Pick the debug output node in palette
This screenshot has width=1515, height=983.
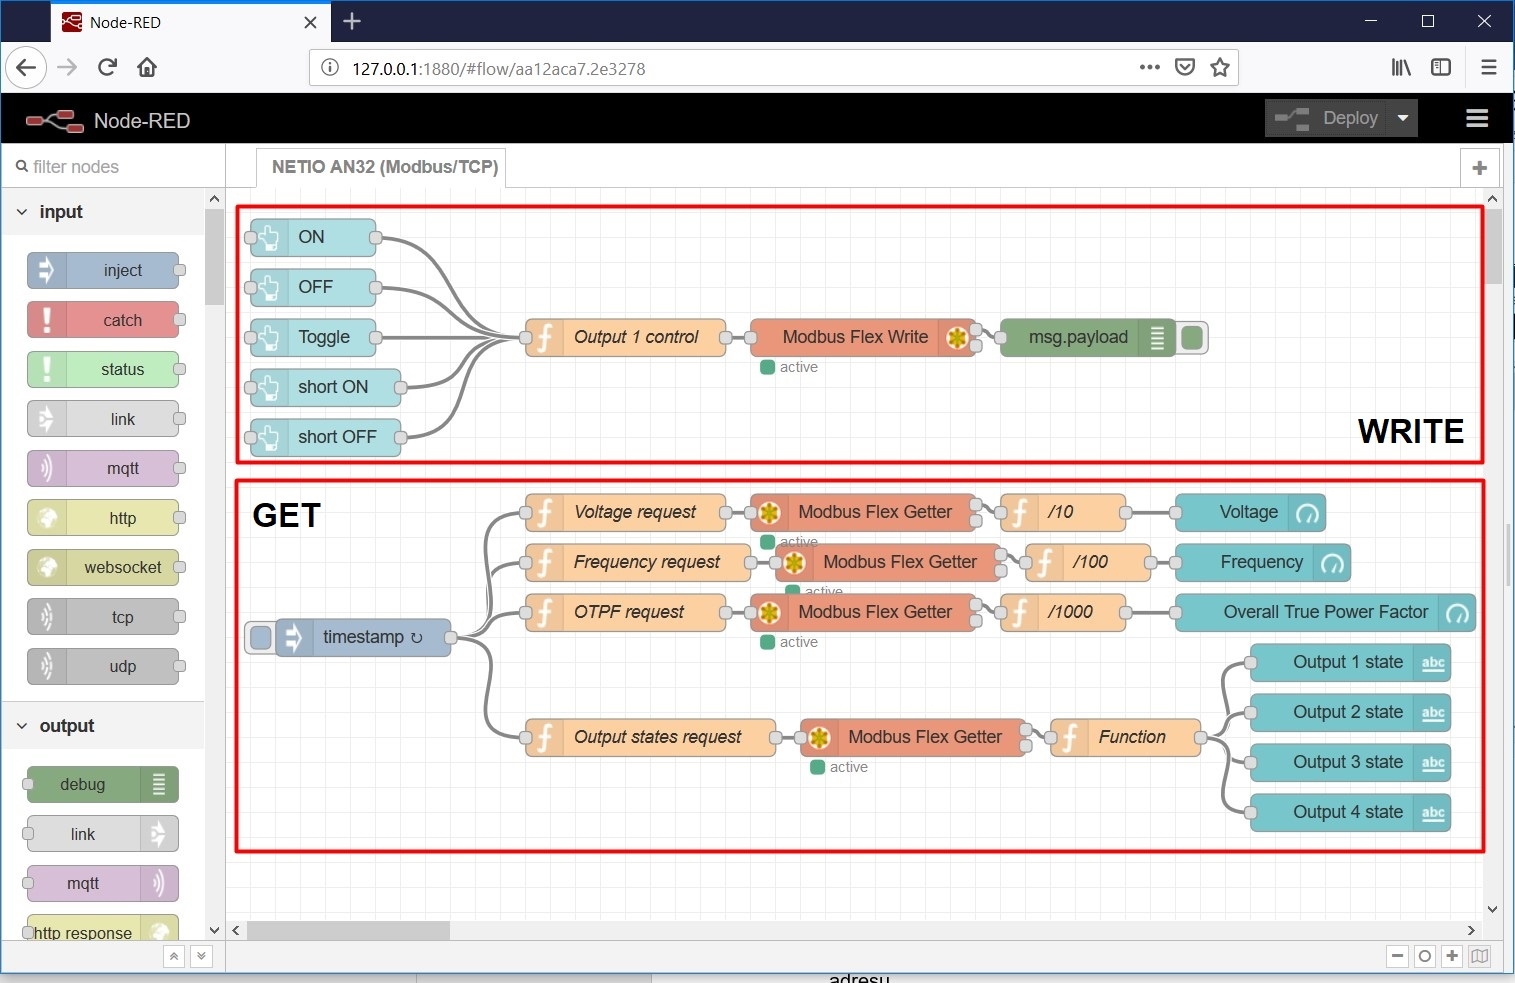click(x=103, y=784)
